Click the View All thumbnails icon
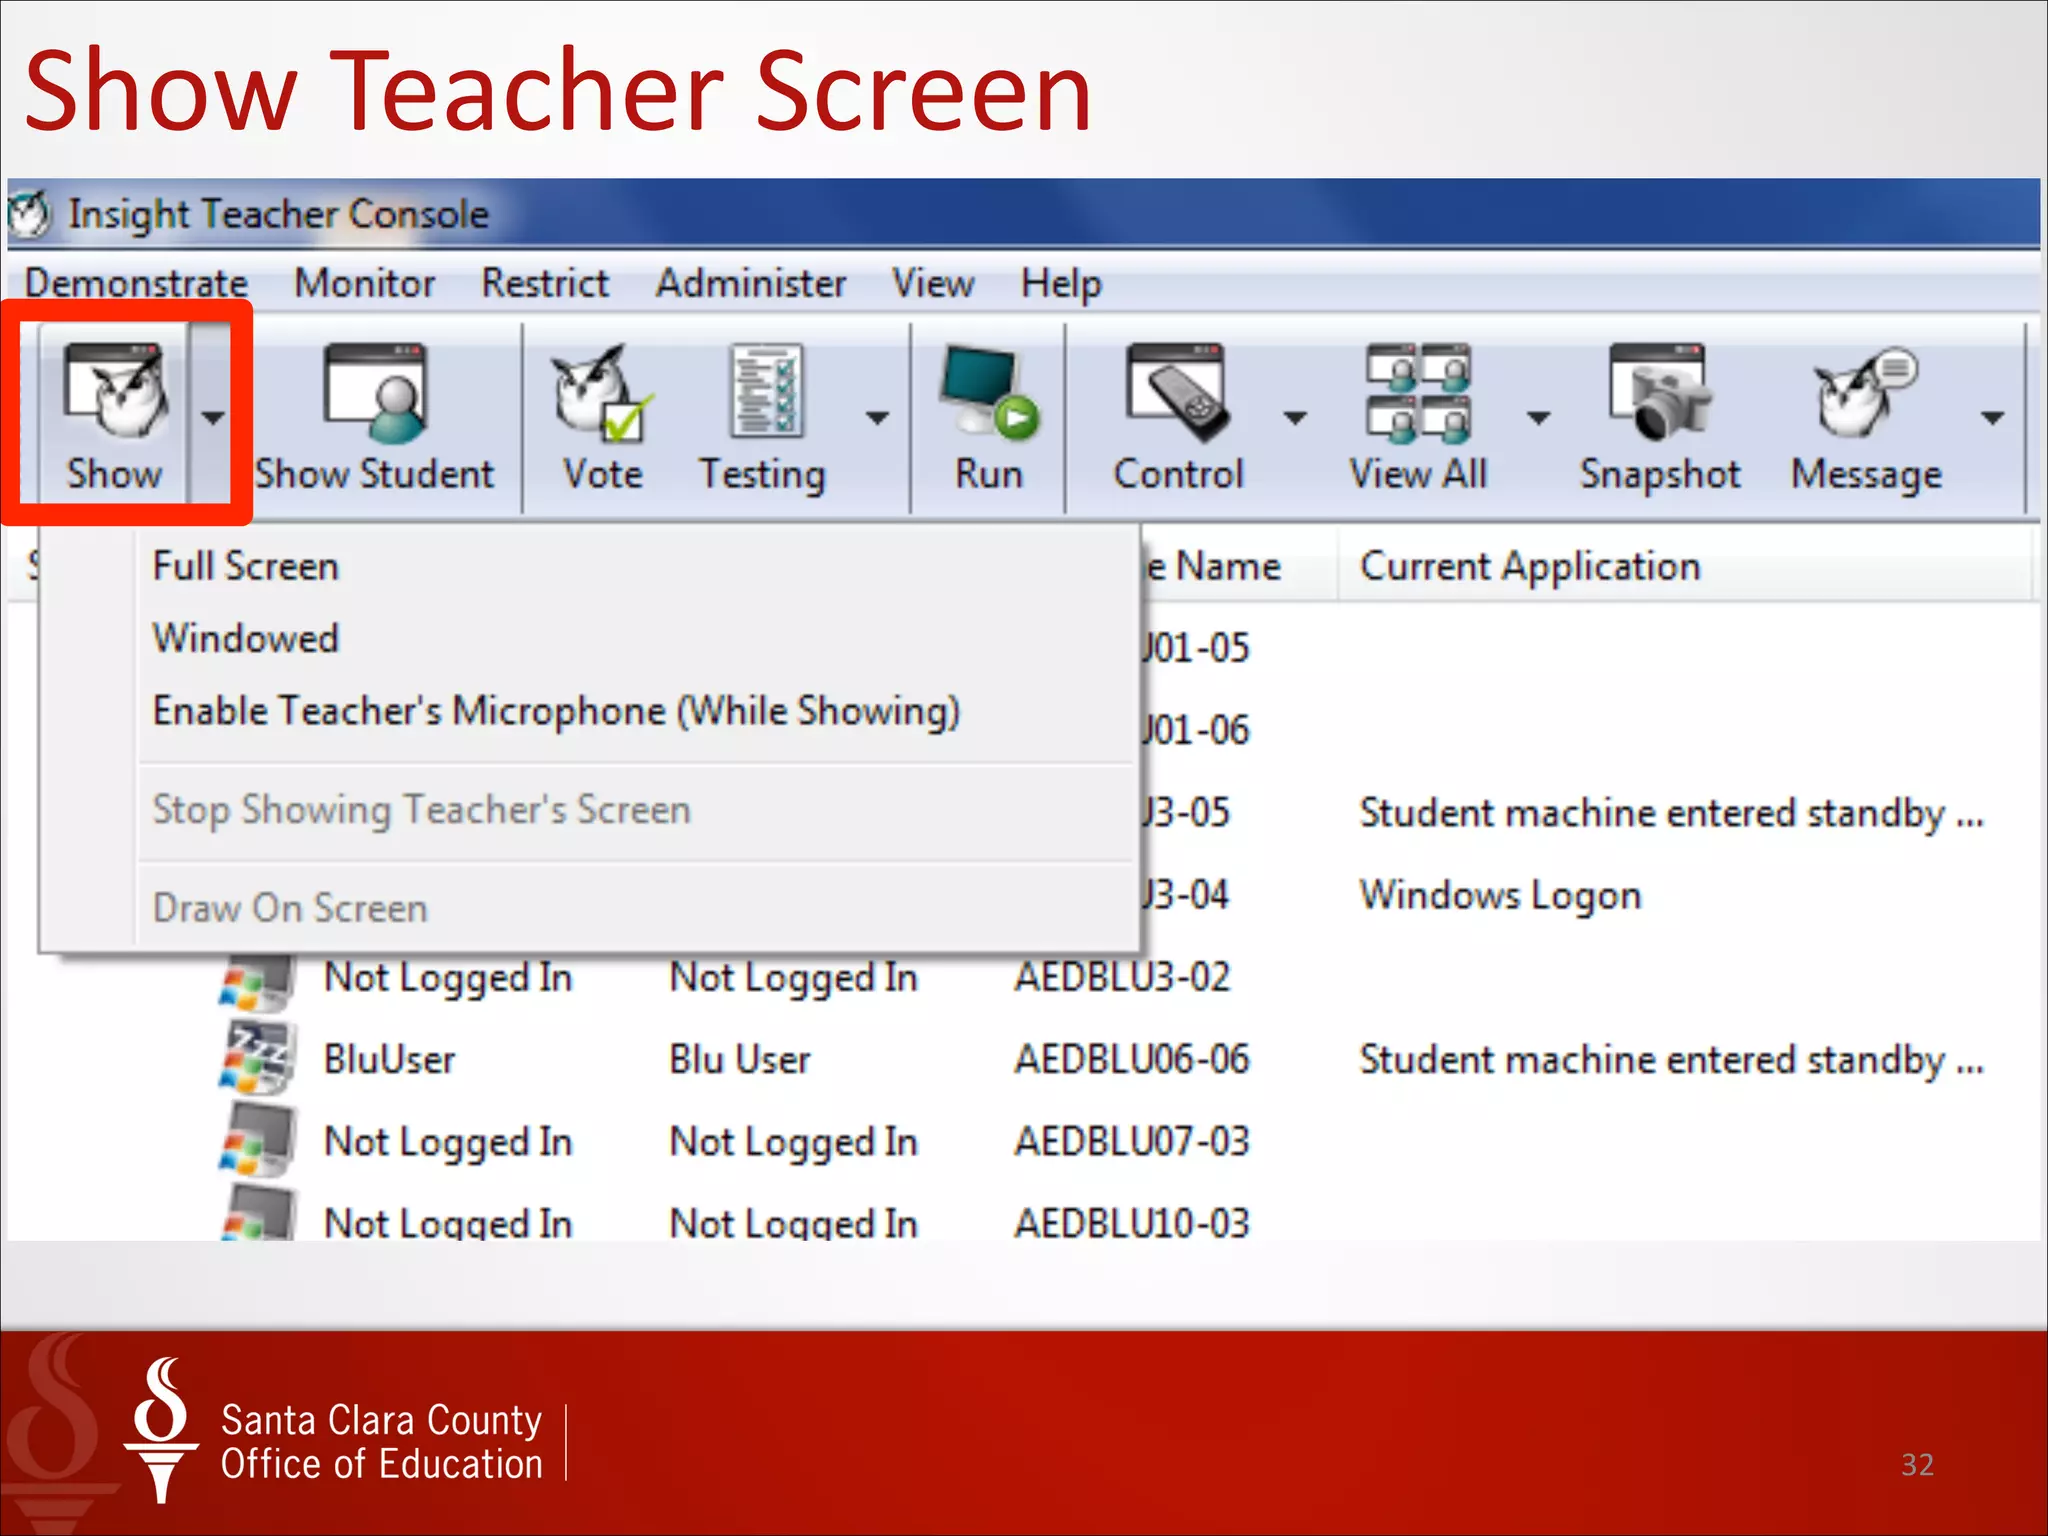 [x=1419, y=392]
